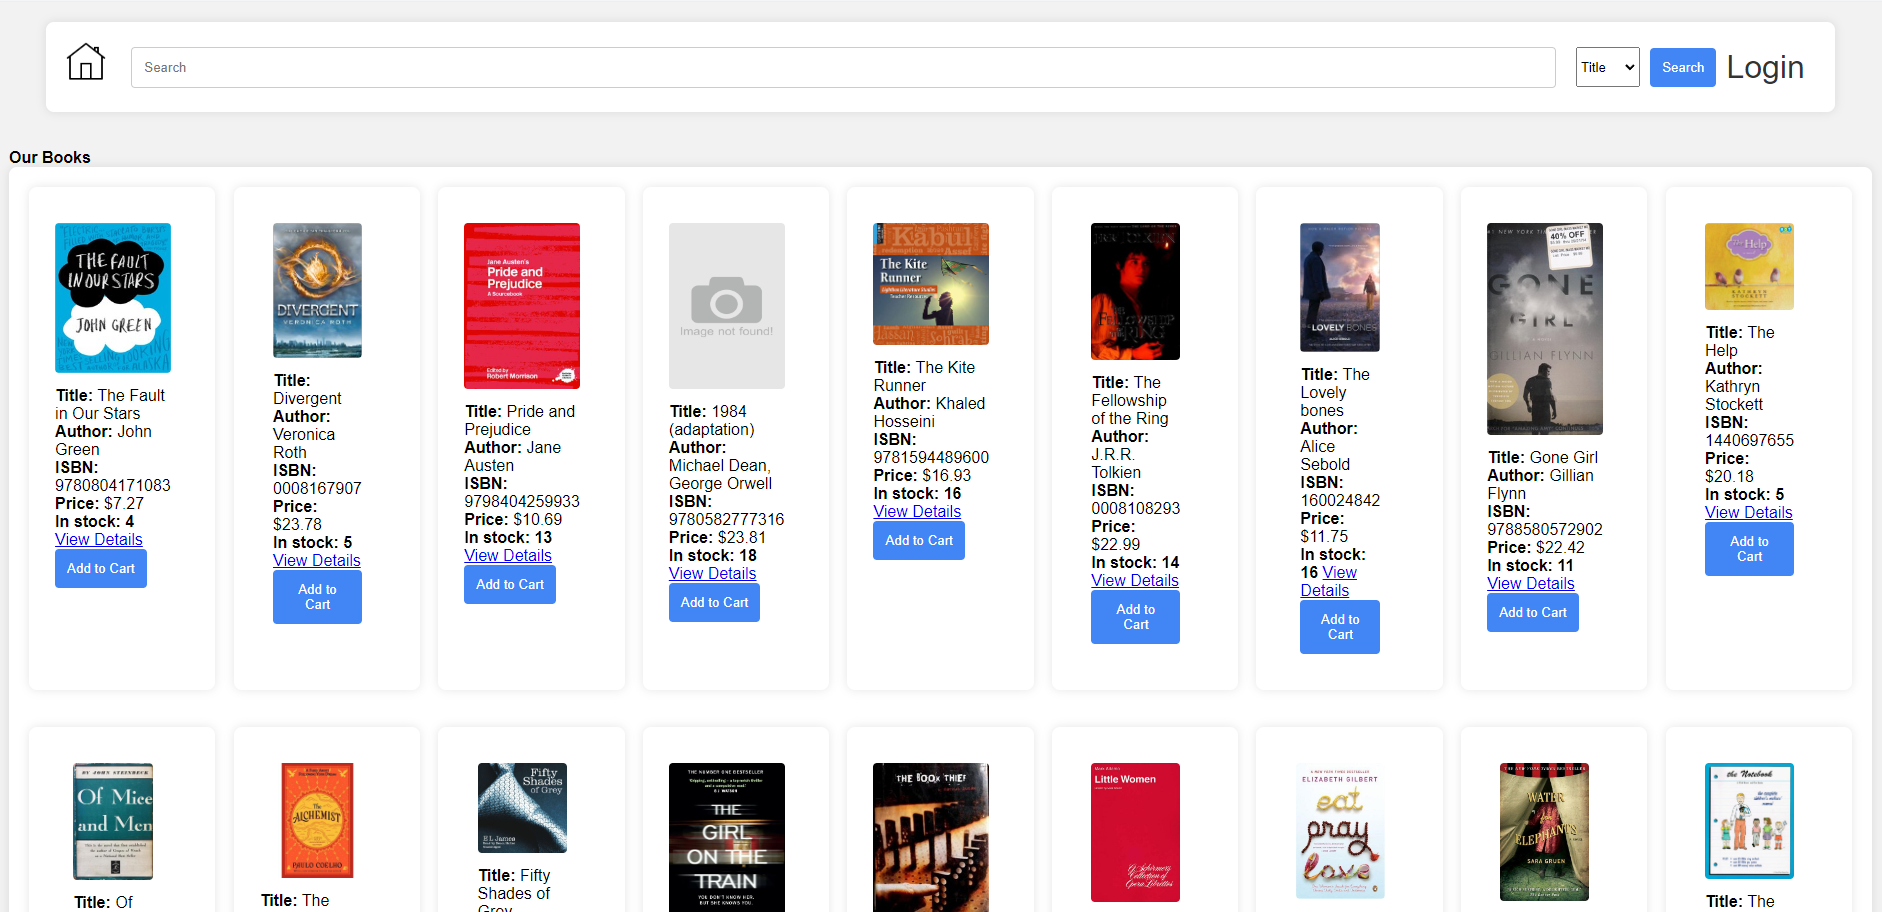Viewport: 1882px width, 912px height.
Task: Click the Our Books heading
Action: click(50, 157)
